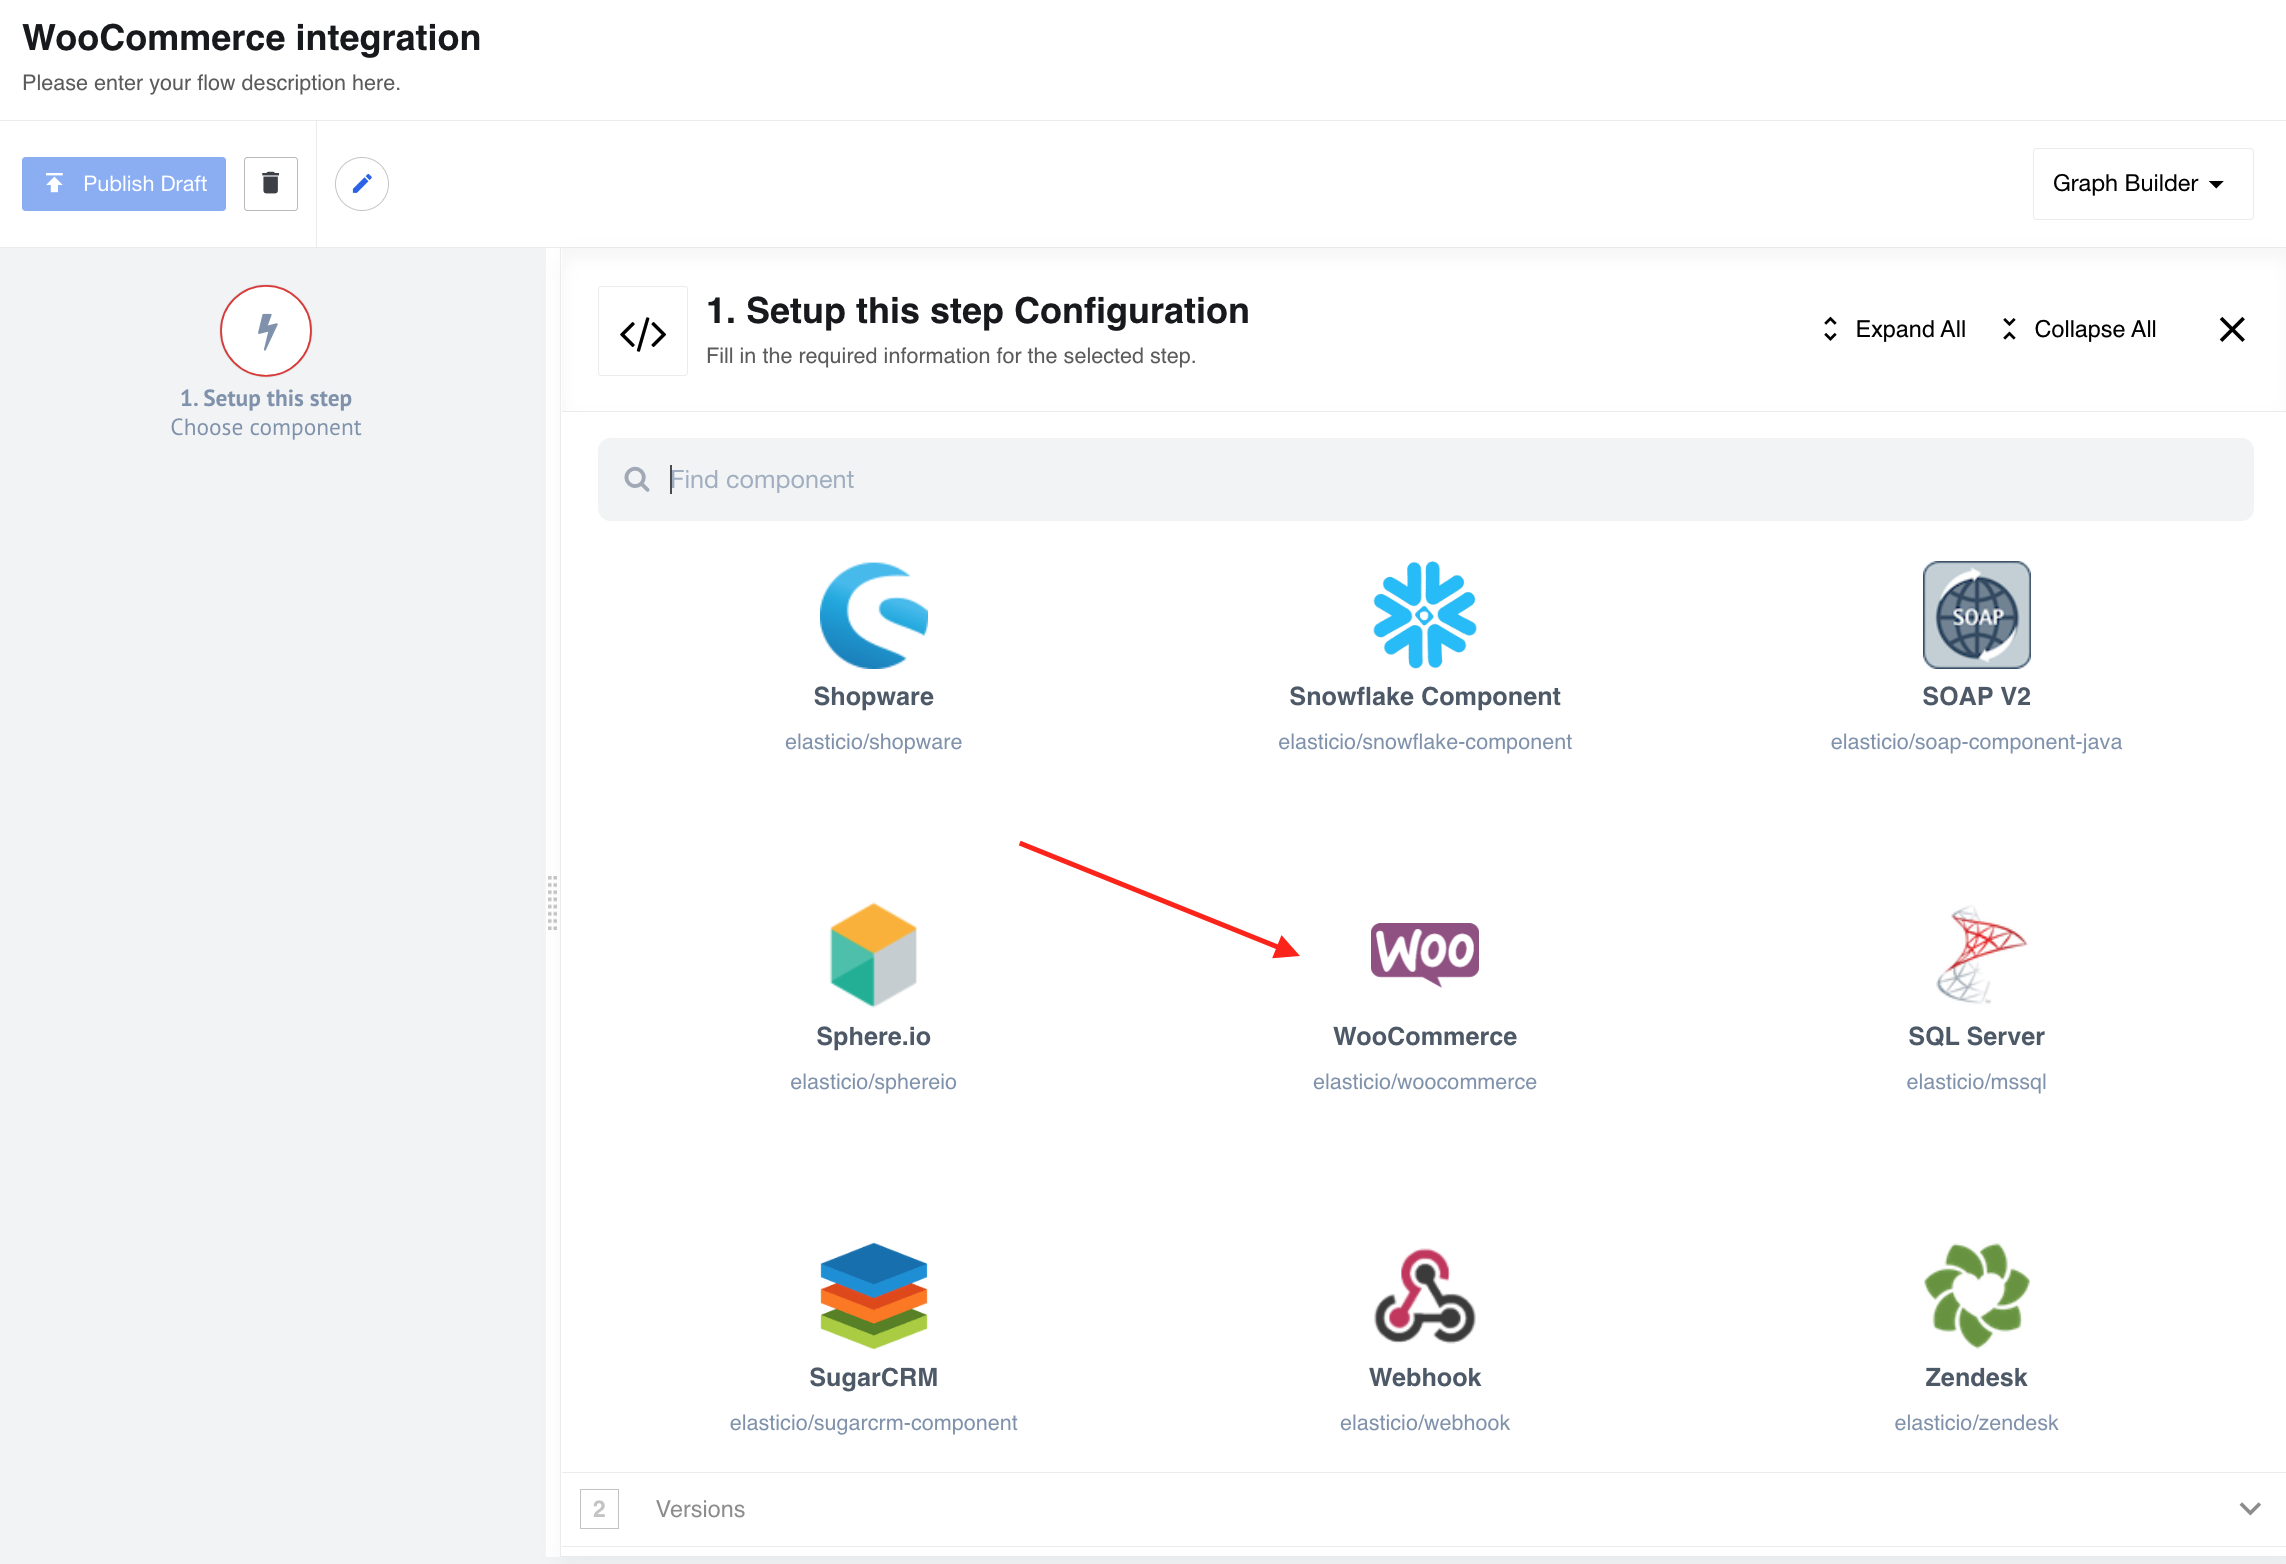Click the elasticio/soap-component-java text
Image resolution: width=2286 pixels, height=1564 pixels.
1976,742
